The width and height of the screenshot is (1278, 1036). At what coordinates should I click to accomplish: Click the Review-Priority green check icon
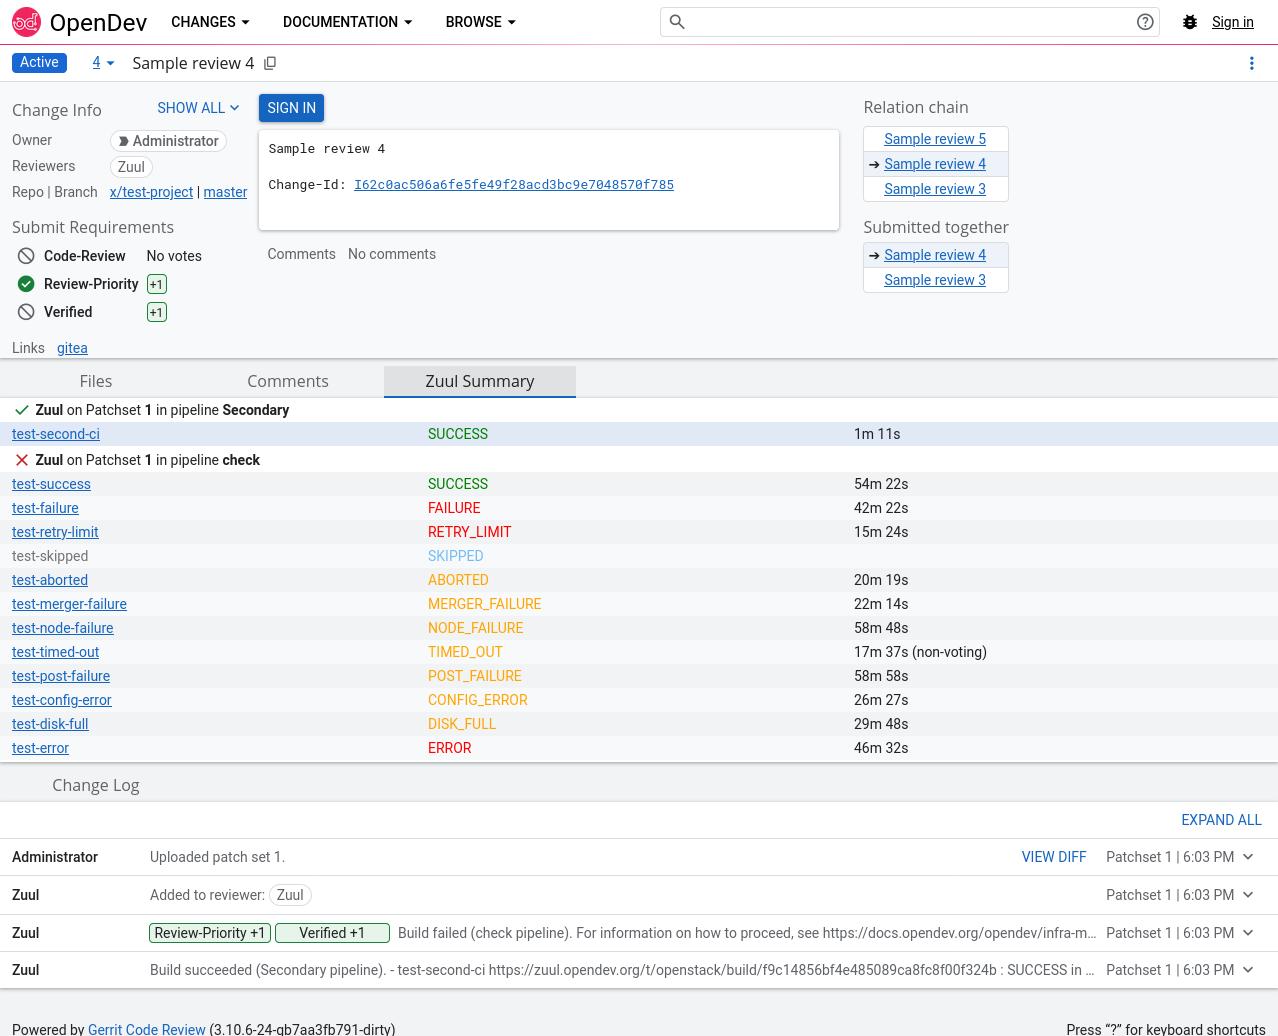(x=26, y=284)
